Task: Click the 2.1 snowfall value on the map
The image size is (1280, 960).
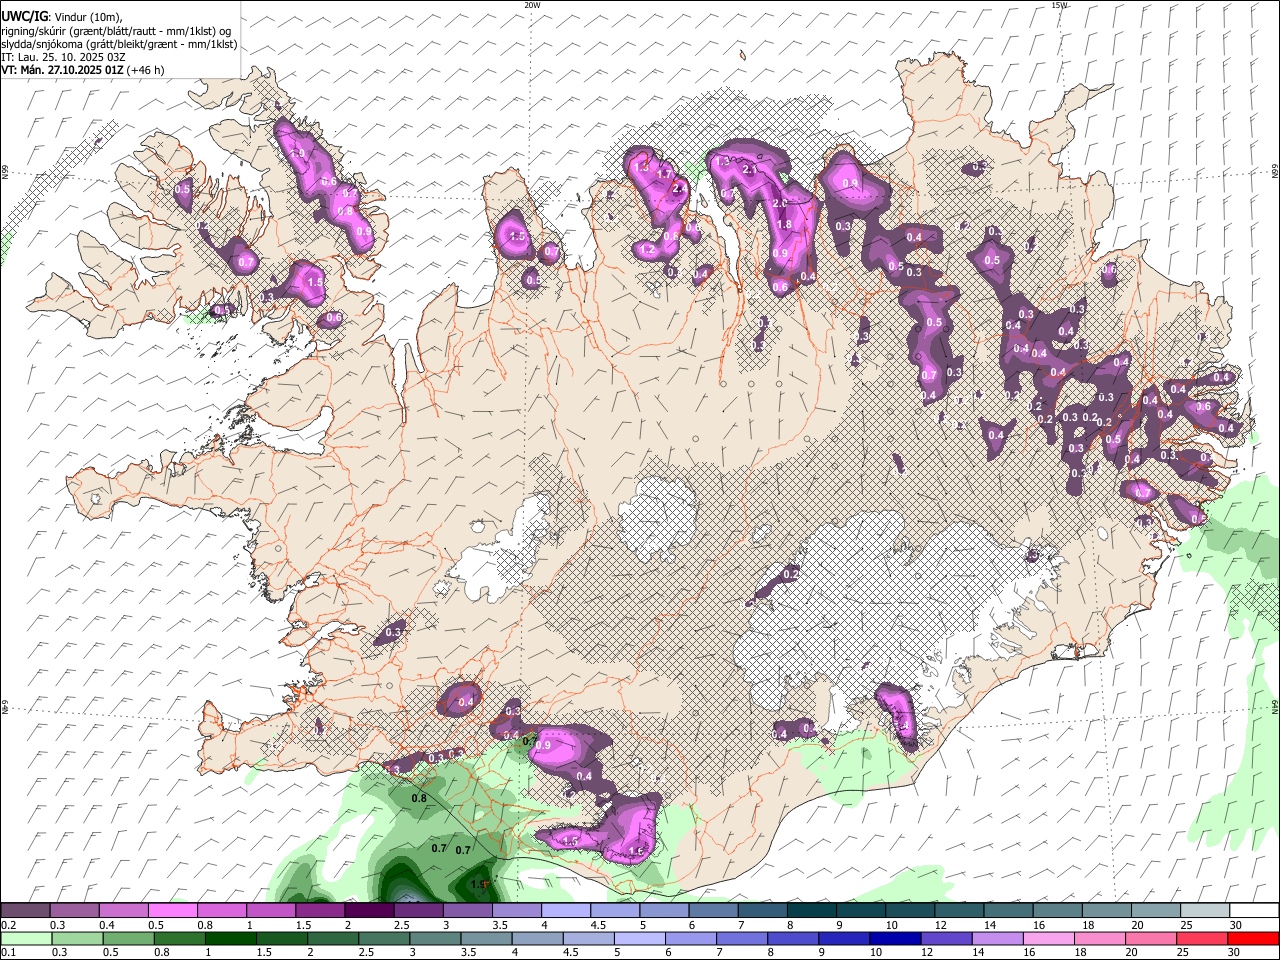Action: pyautogui.click(x=752, y=170)
